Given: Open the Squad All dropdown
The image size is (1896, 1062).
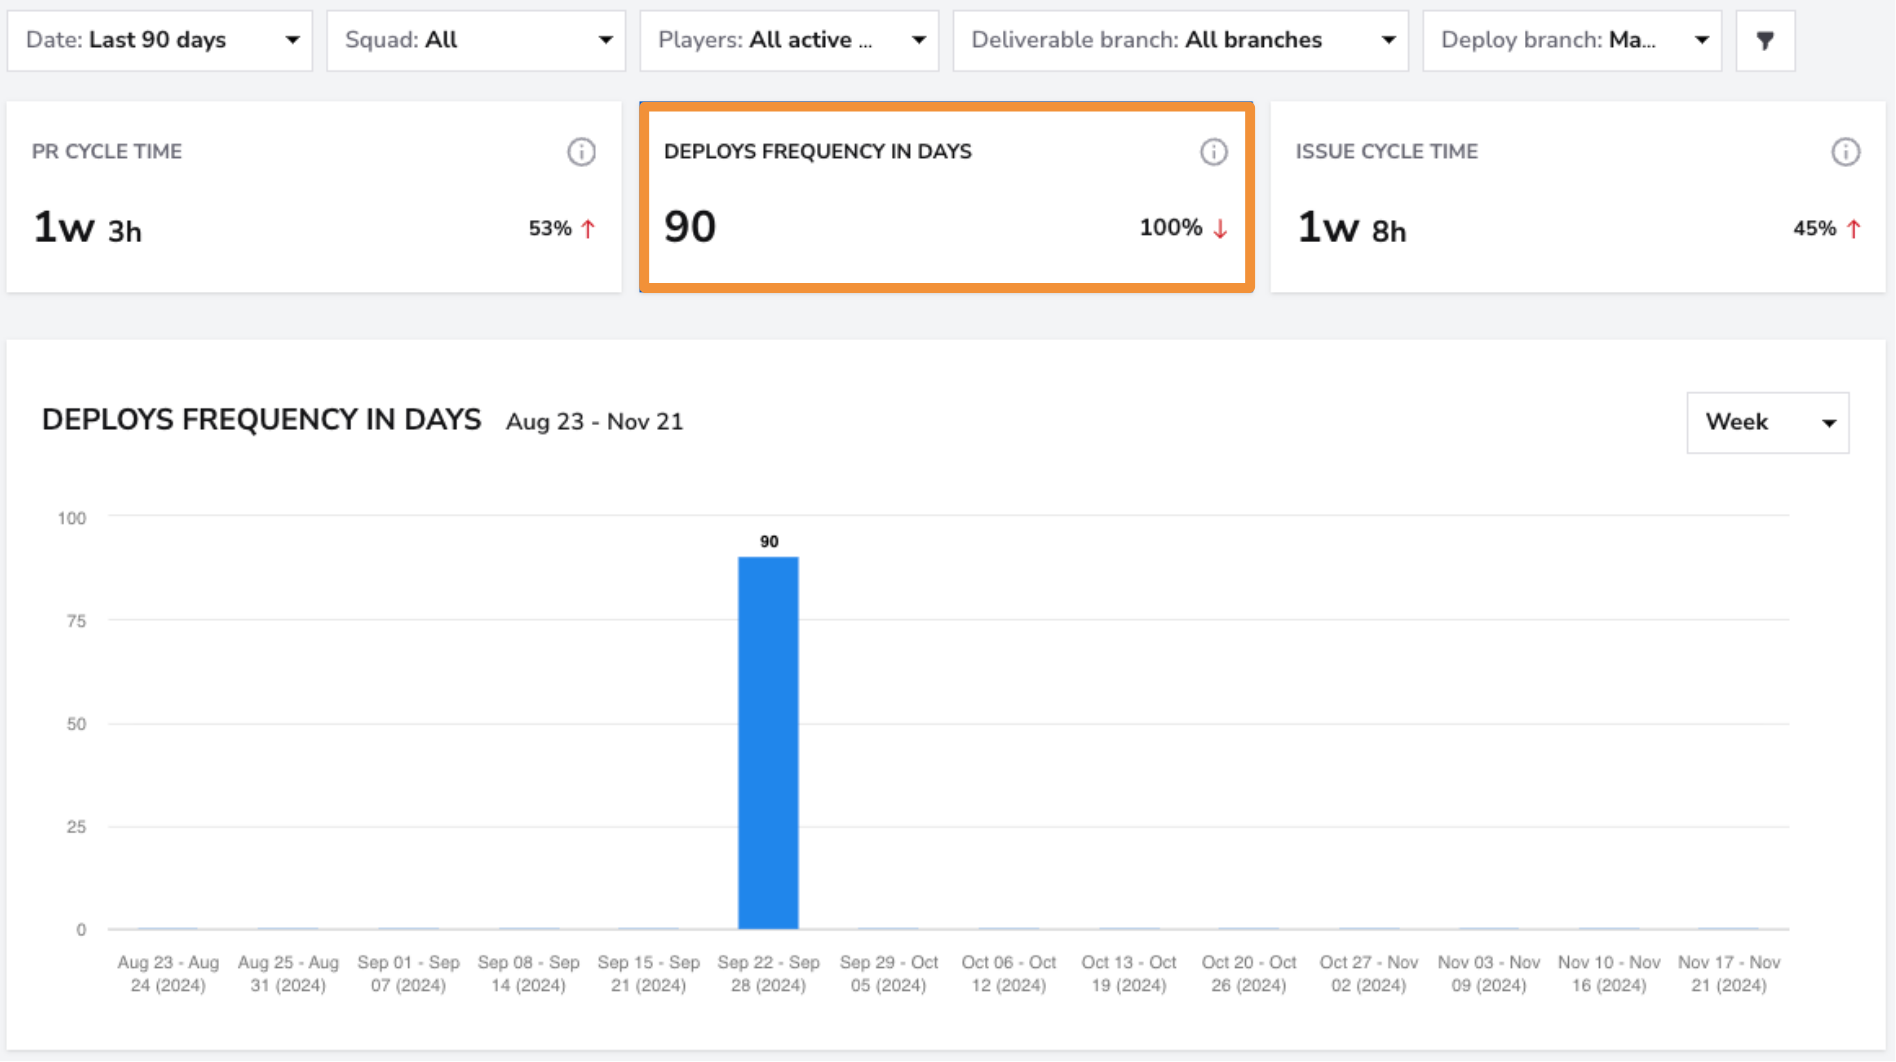Looking at the screenshot, I should tap(476, 41).
